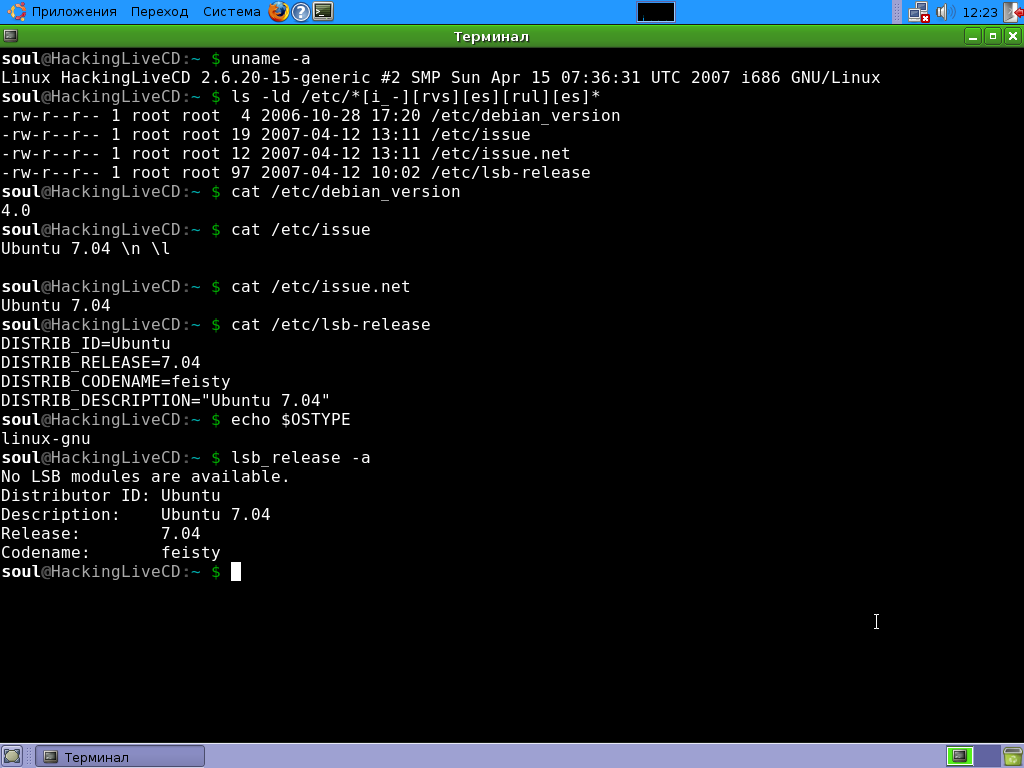Image resolution: width=1024 pixels, height=768 pixels.
Task: Open the Приложения menu
Action: [73, 12]
